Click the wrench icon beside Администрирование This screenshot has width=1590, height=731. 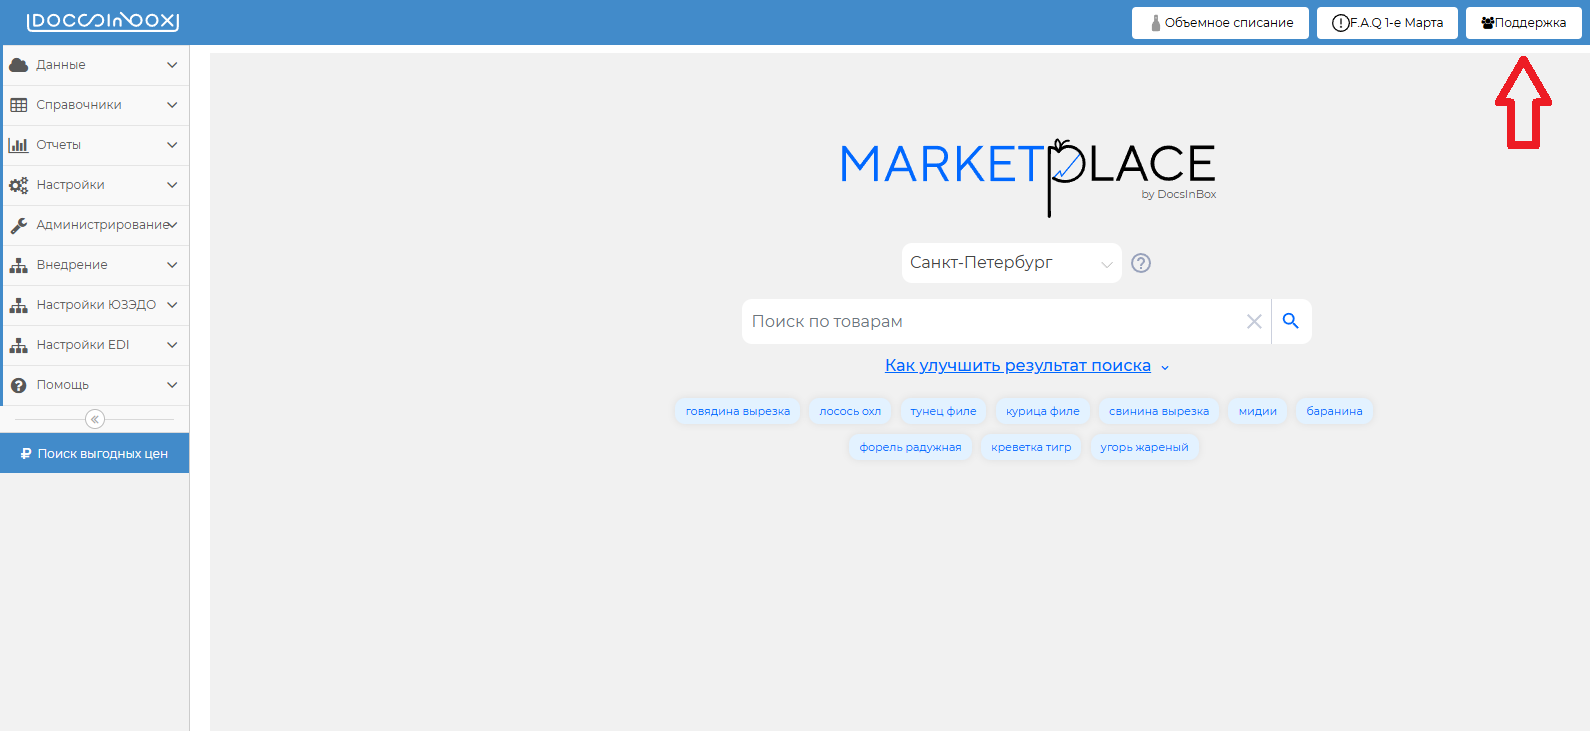18,225
